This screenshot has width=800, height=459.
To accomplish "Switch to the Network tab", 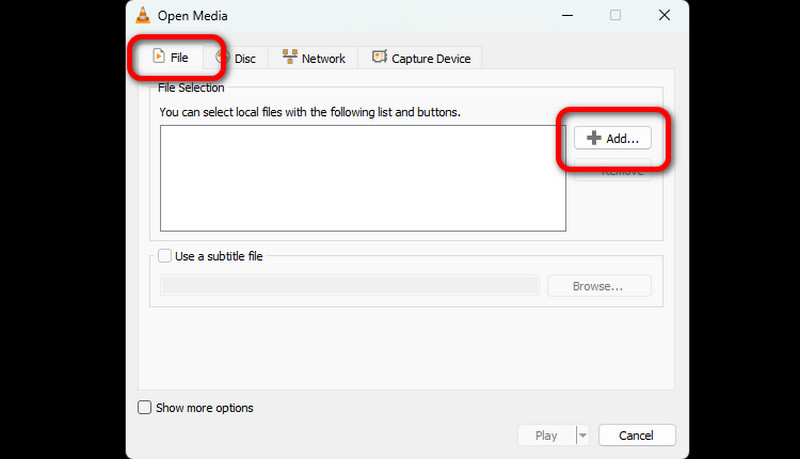I will [313, 58].
